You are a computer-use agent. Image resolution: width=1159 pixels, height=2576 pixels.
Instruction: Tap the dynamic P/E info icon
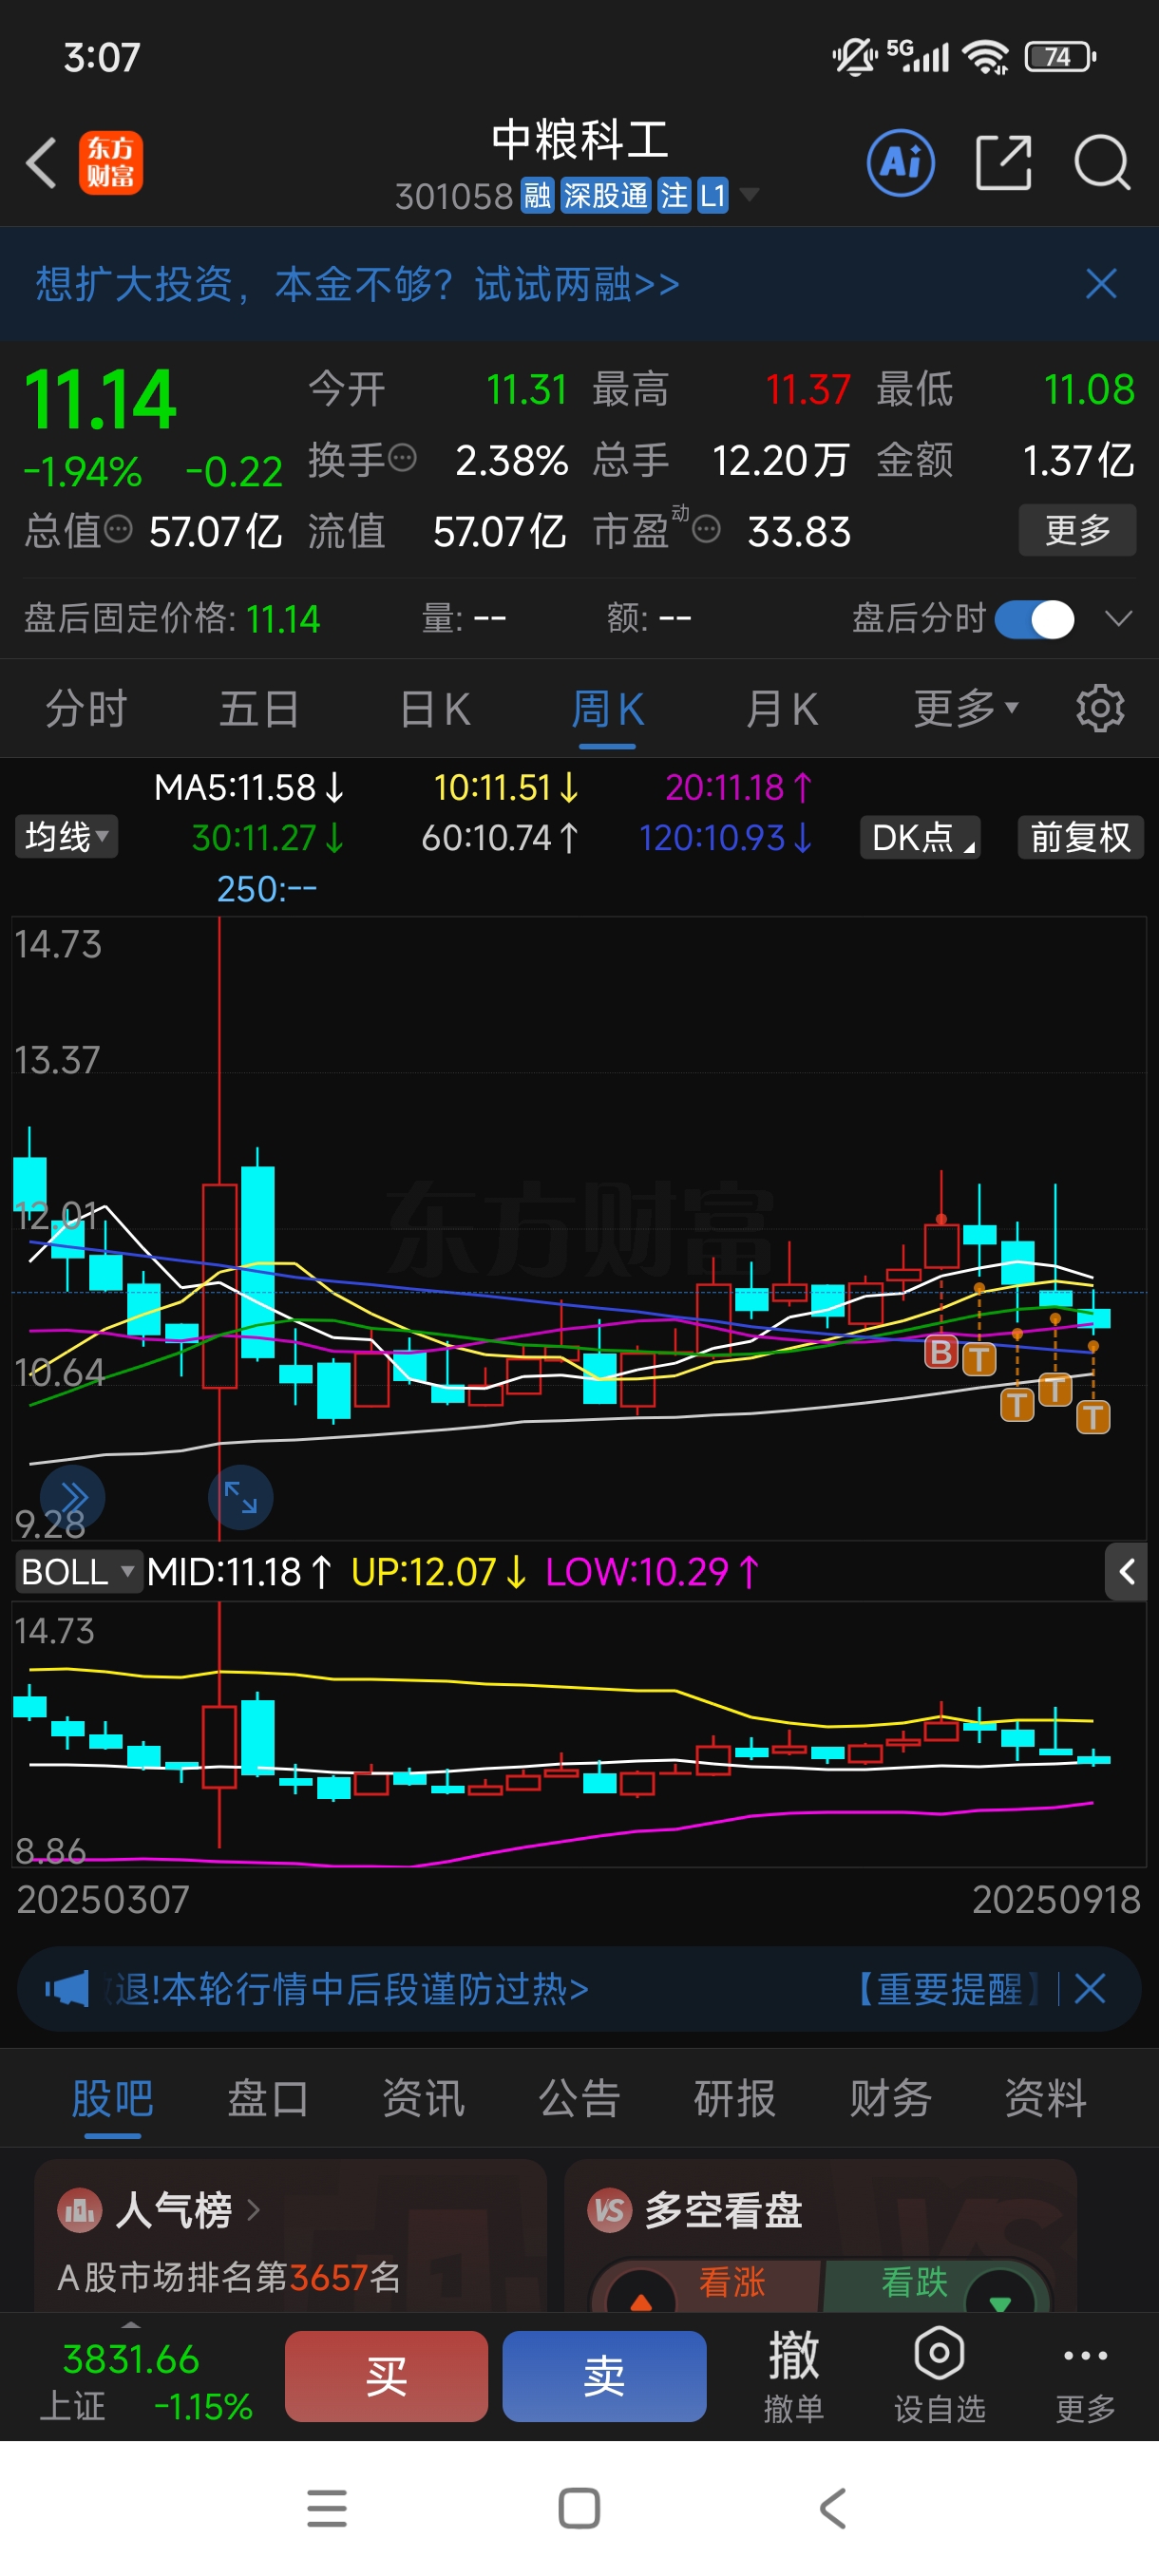tap(706, 529)
